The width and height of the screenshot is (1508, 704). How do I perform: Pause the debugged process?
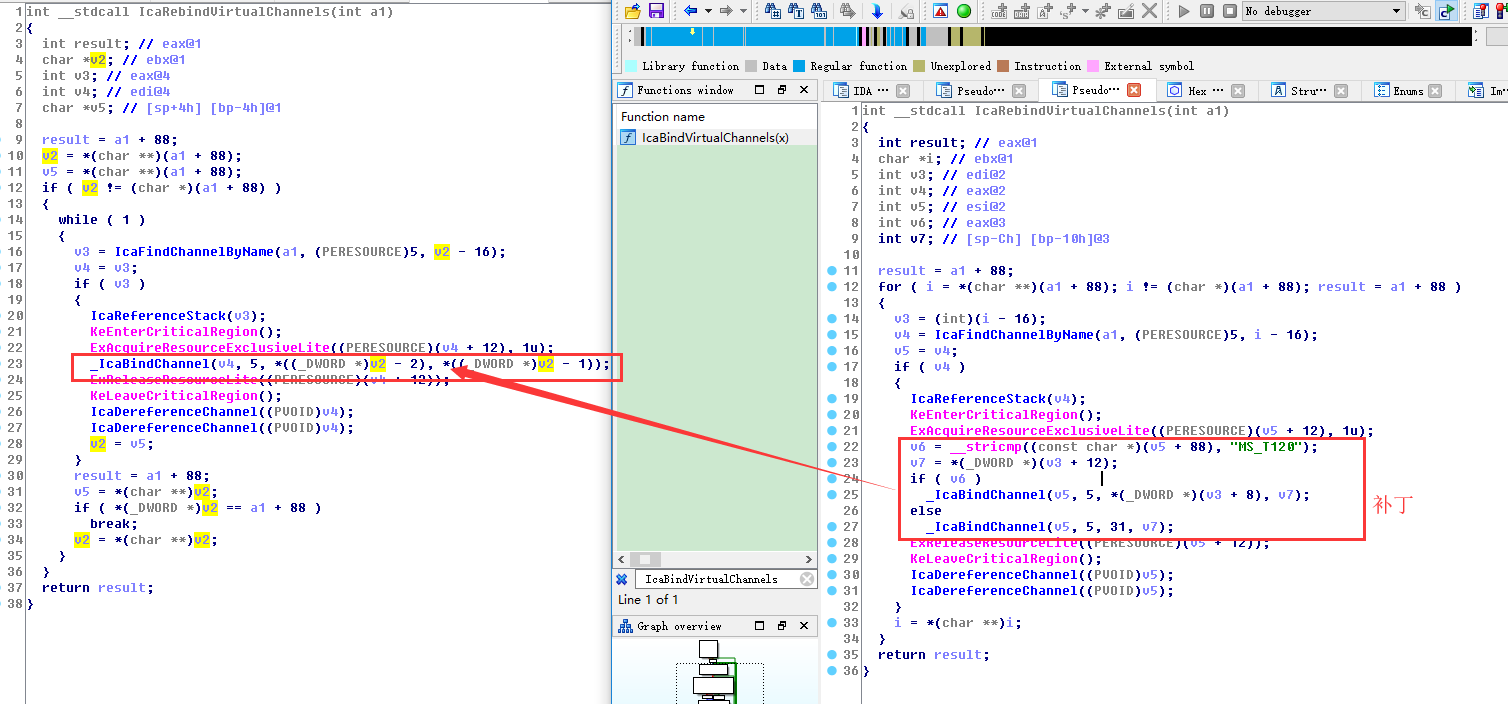(x=1206, y=11)
